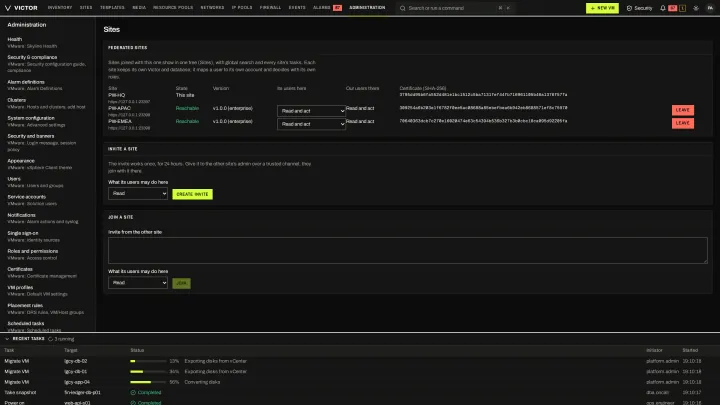Leave the PIII-EMEA site

click(x=683, y=123)
